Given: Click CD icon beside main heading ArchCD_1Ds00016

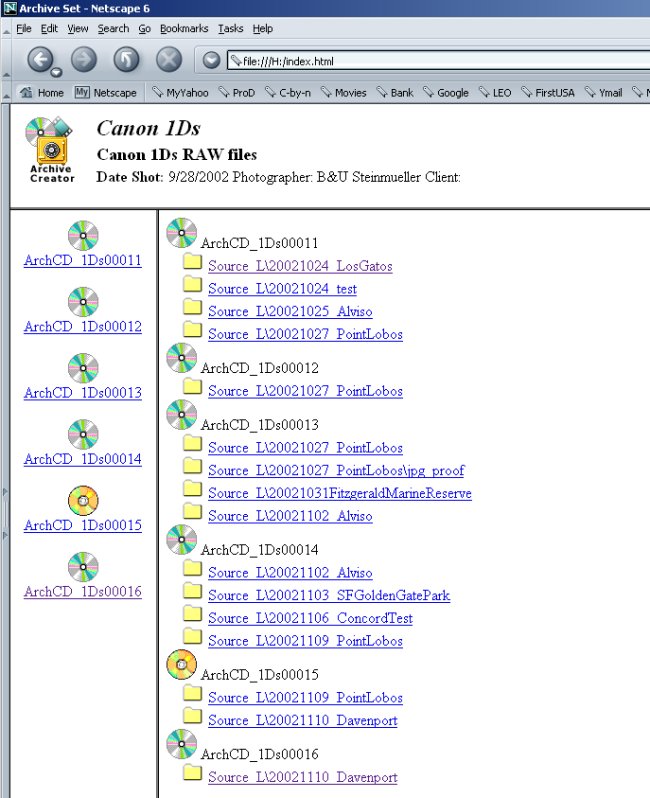Looking at the screenshot, I should click(x=182, y=744).
